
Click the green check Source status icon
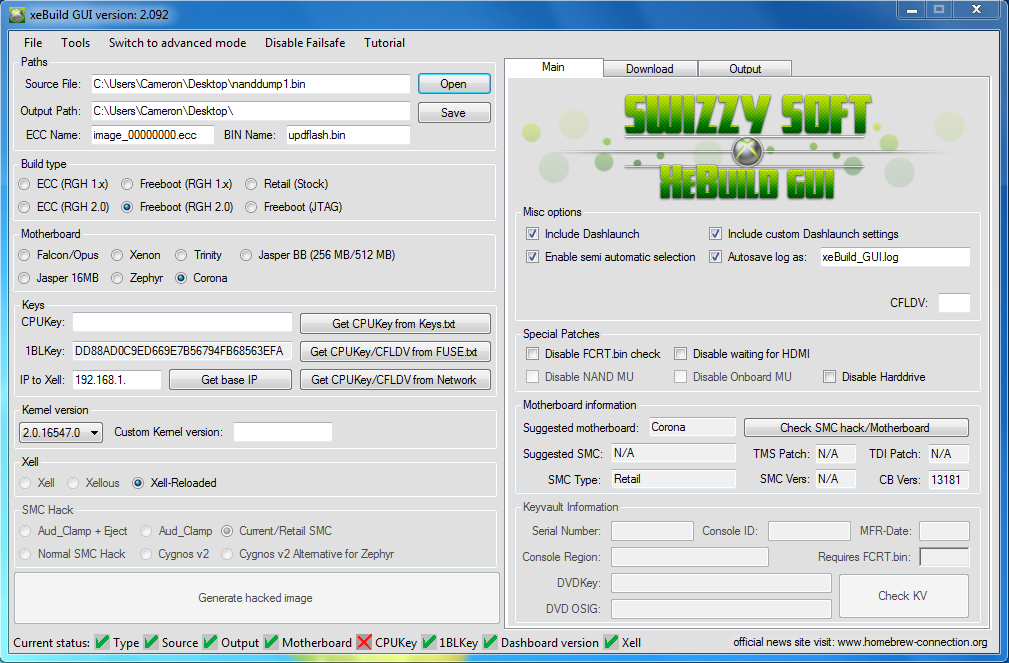tap(151, 642)
